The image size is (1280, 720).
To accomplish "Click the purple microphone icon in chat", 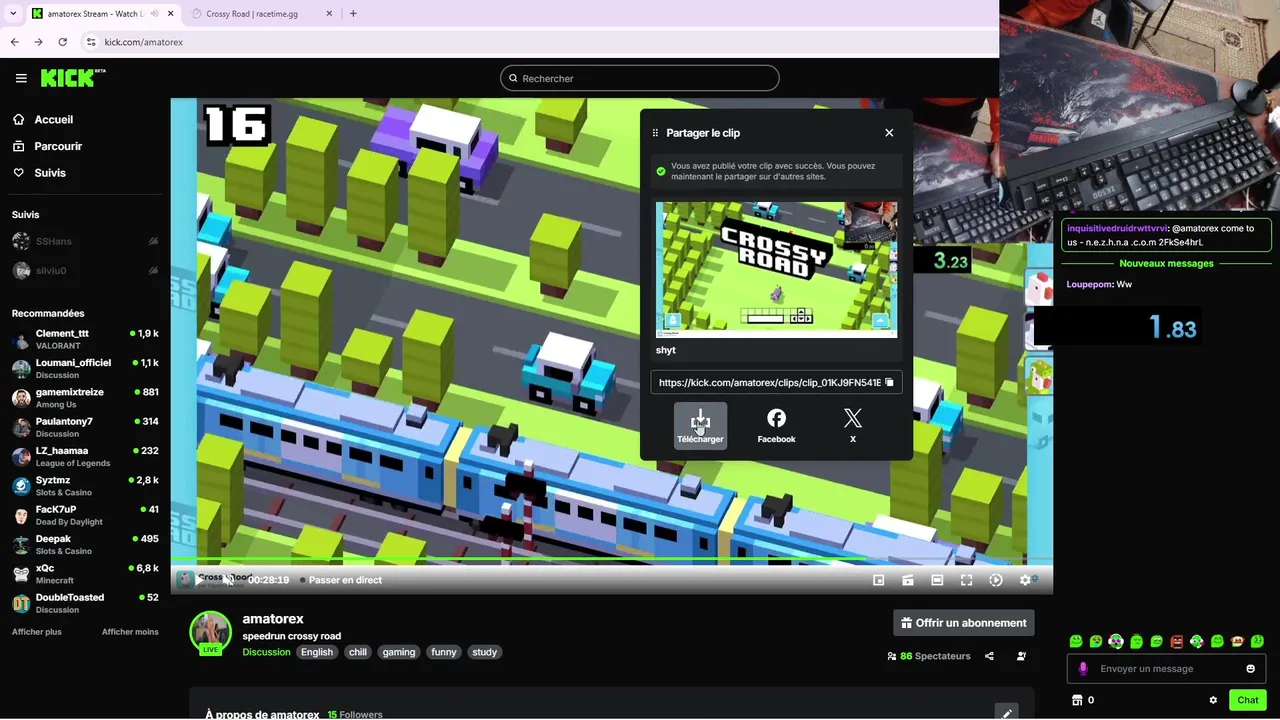I will point(1082,669).
